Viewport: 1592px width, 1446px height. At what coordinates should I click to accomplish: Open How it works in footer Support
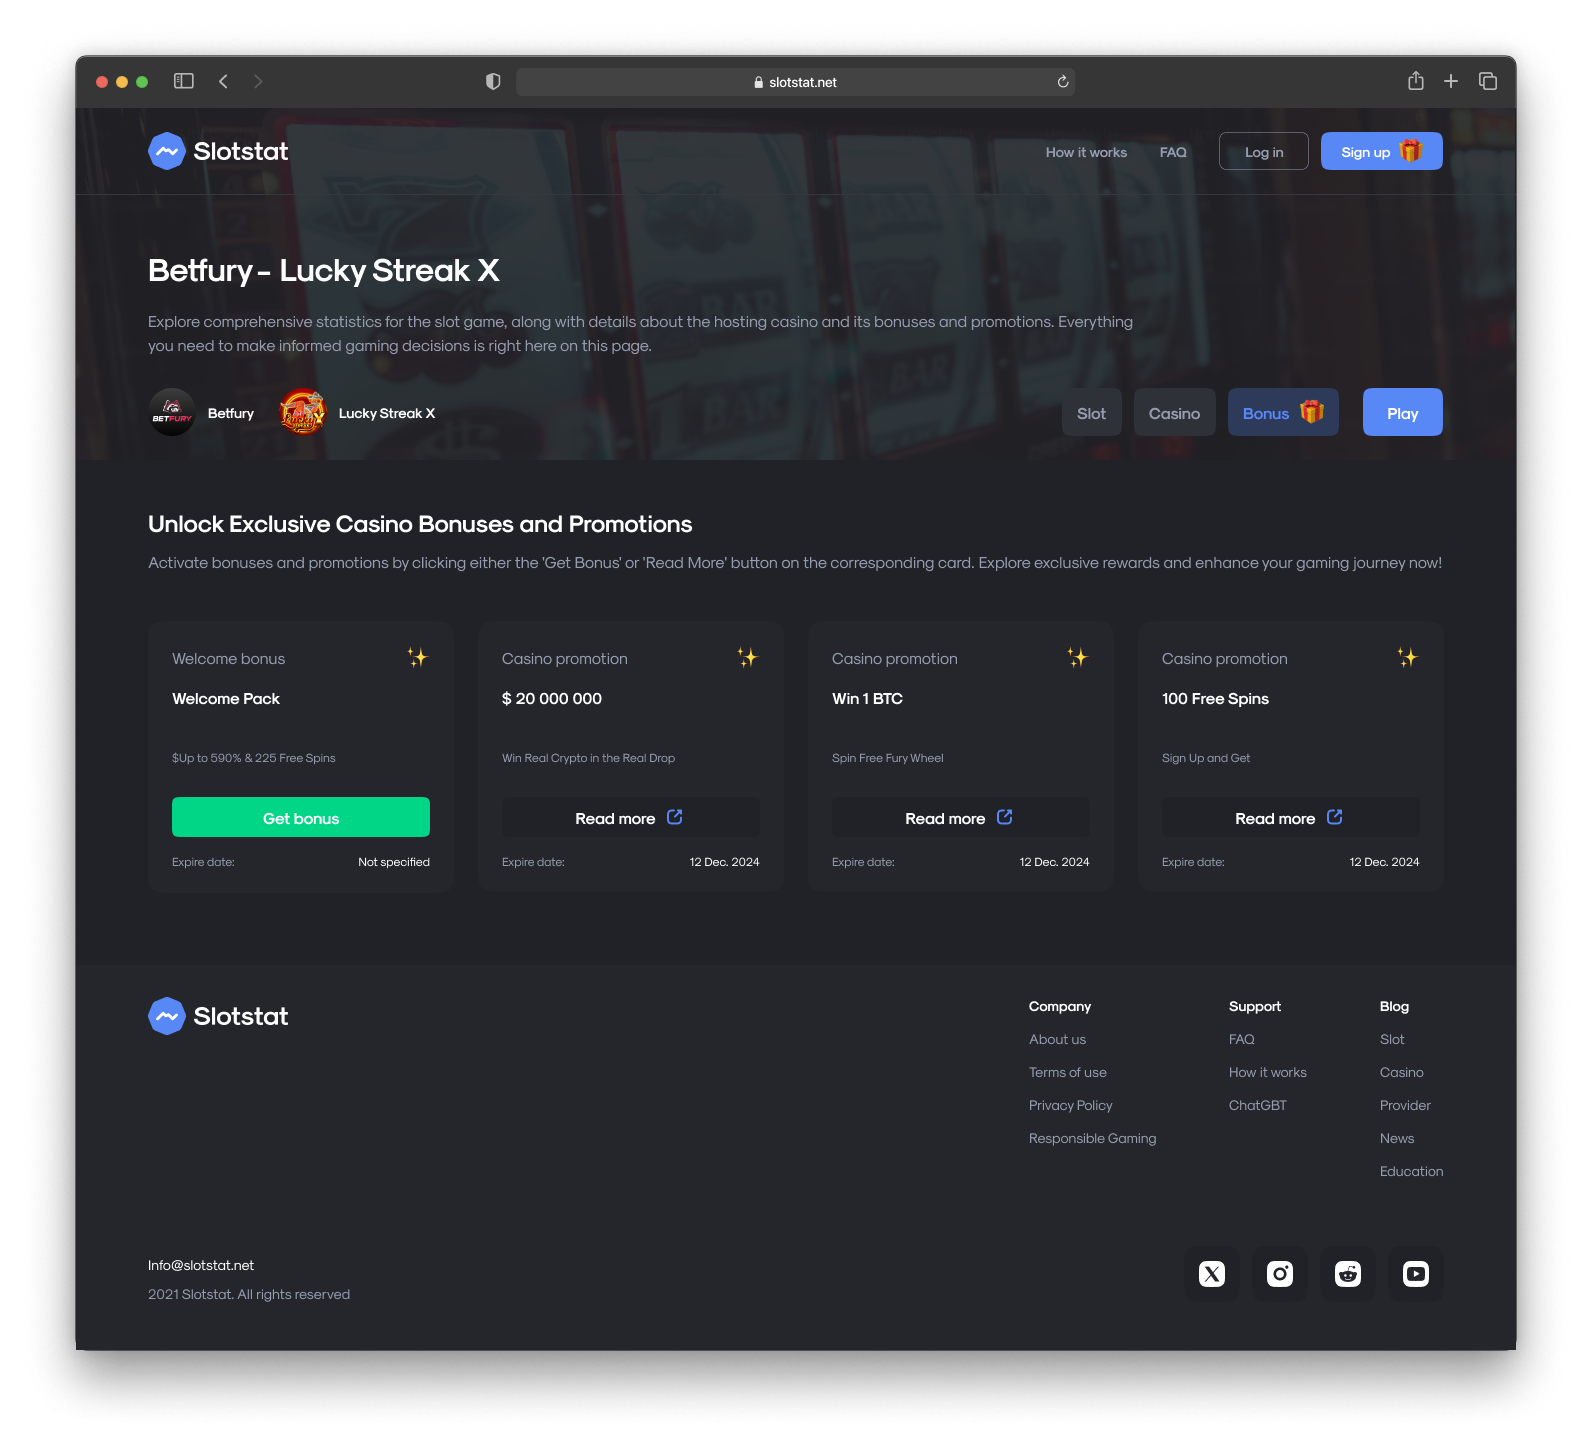1268,1072
